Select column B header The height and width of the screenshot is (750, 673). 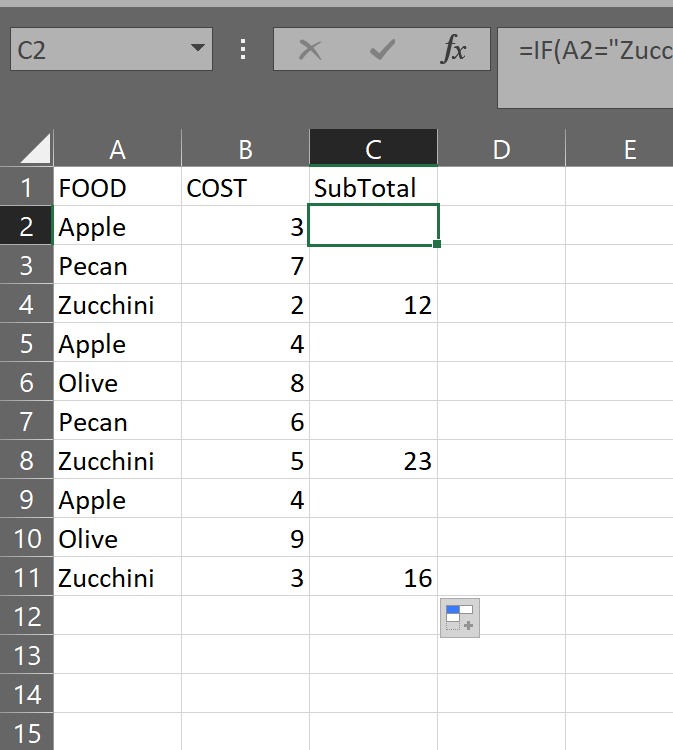(x=245, y=150)
